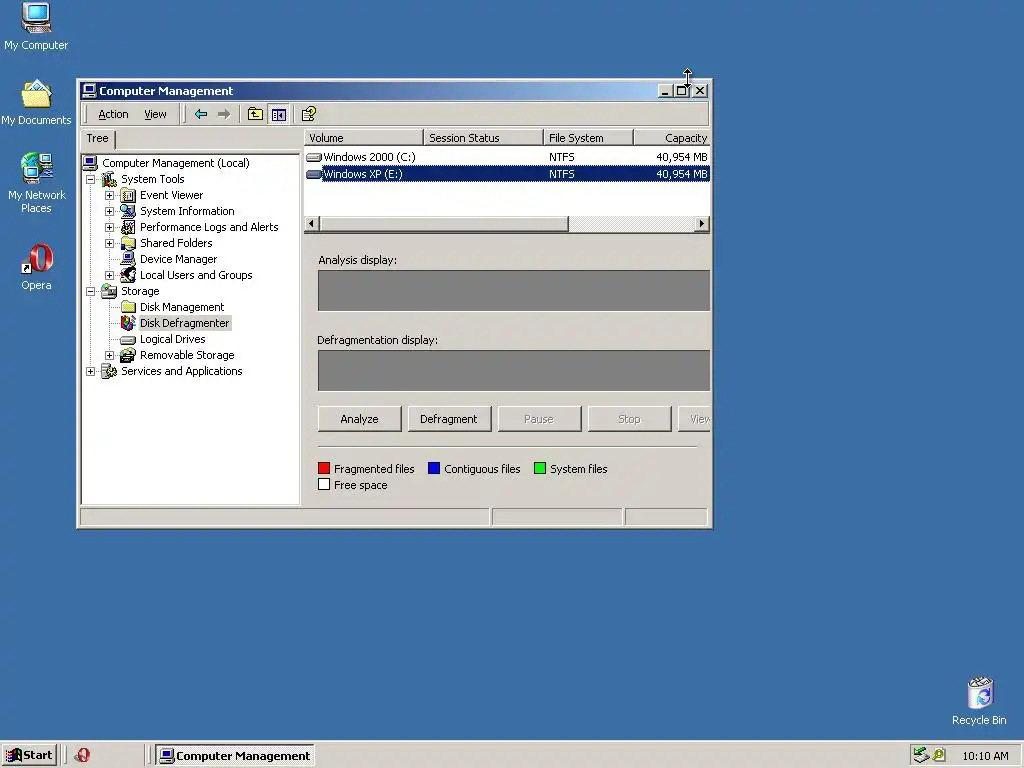Click the Defragment button

[x=449, y=419]
